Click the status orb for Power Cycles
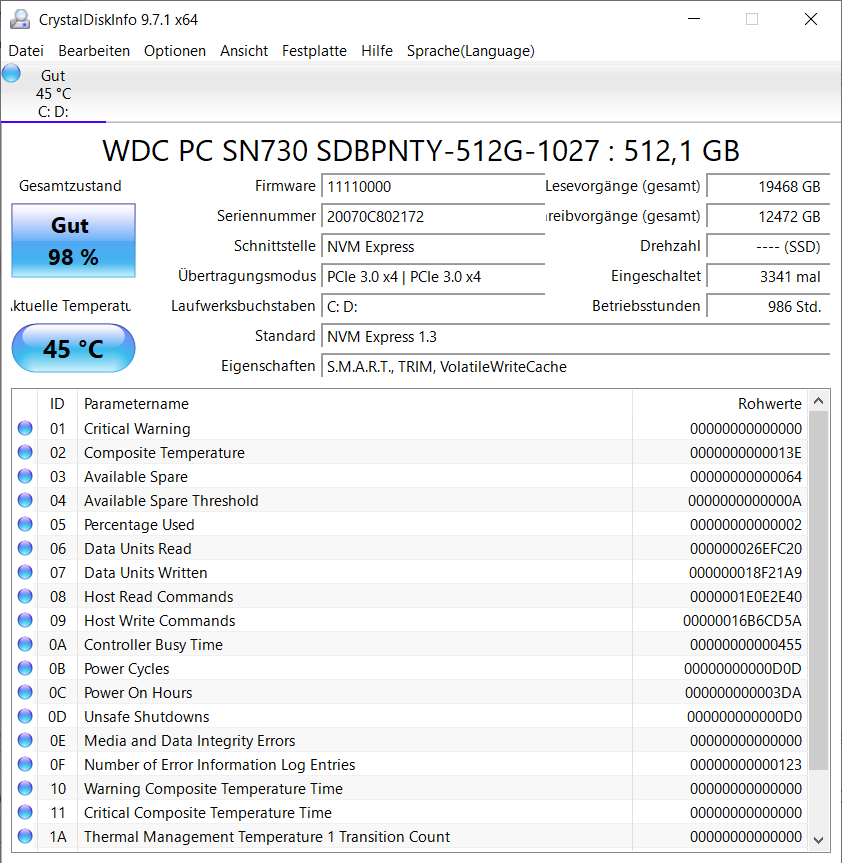842x863 pixels. tap(25, 668)
